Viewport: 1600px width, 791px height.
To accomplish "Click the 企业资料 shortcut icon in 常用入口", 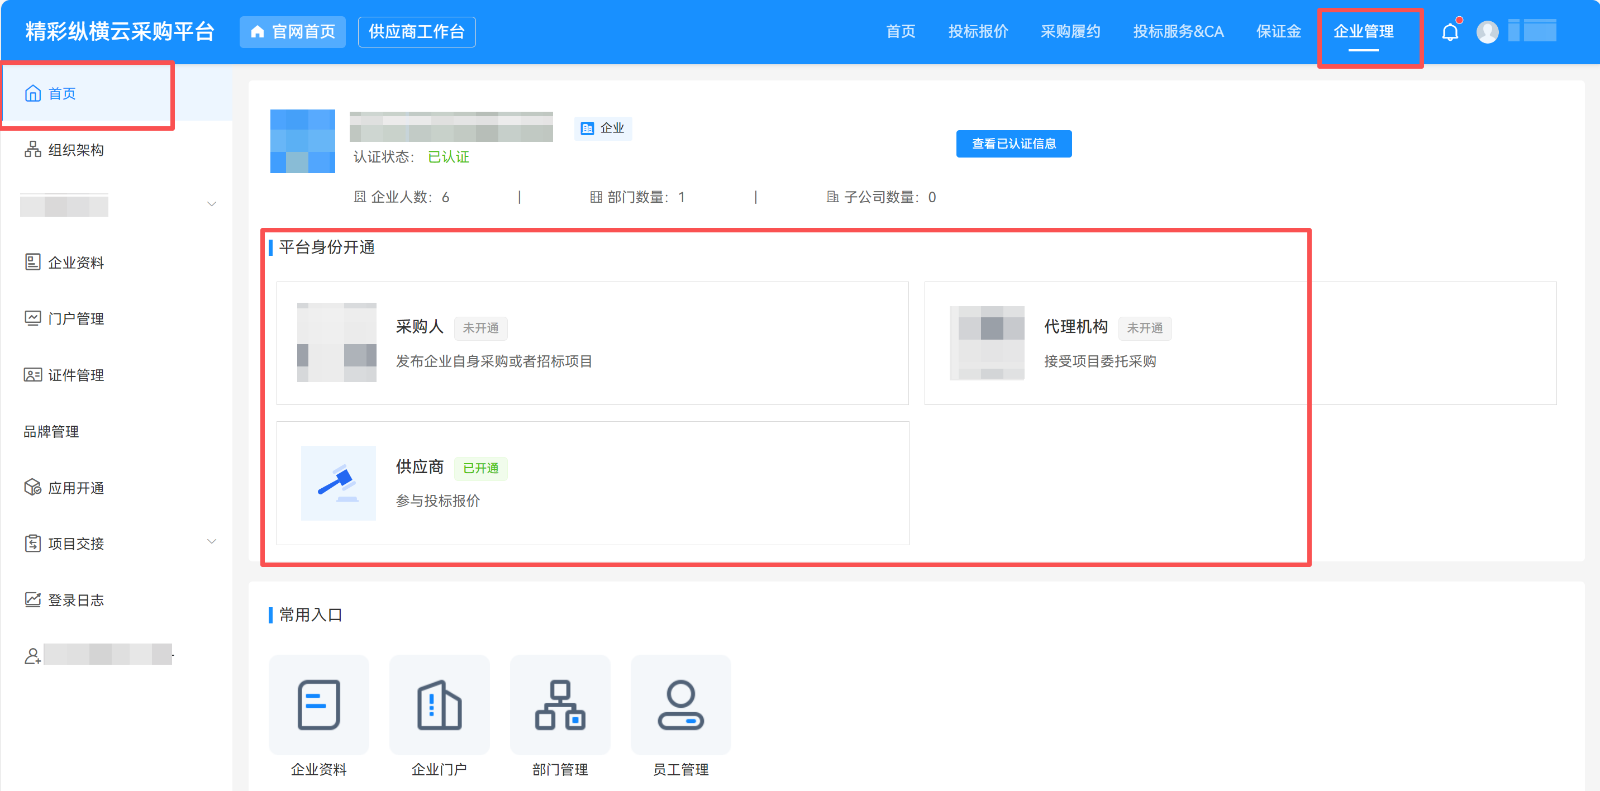I will (319, 705).
